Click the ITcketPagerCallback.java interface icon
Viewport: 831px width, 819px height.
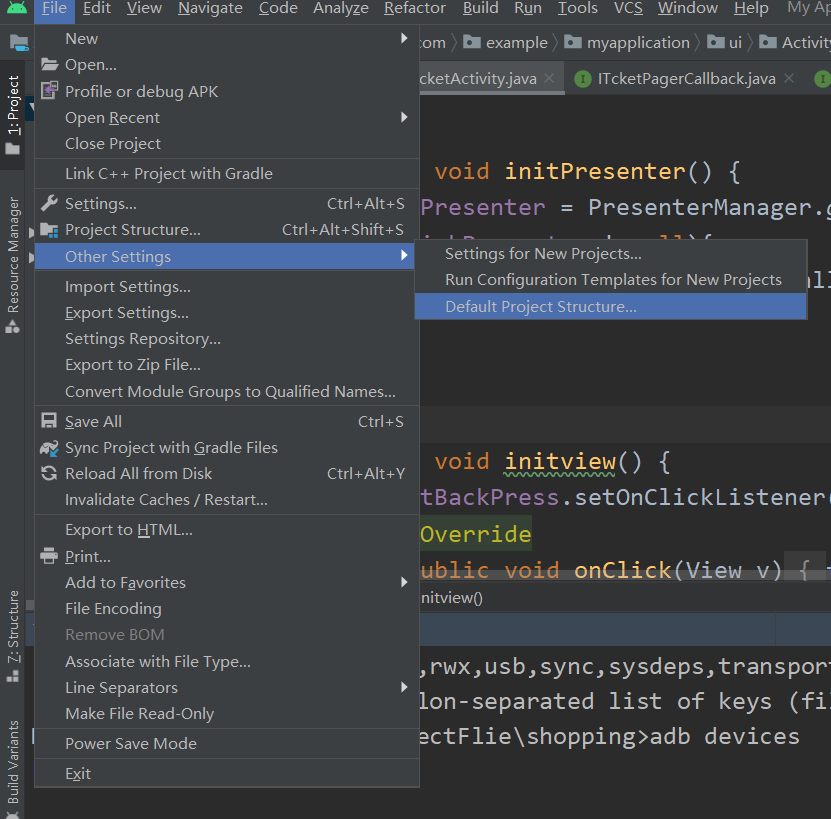pyautogui.click(x=582, y=79)
